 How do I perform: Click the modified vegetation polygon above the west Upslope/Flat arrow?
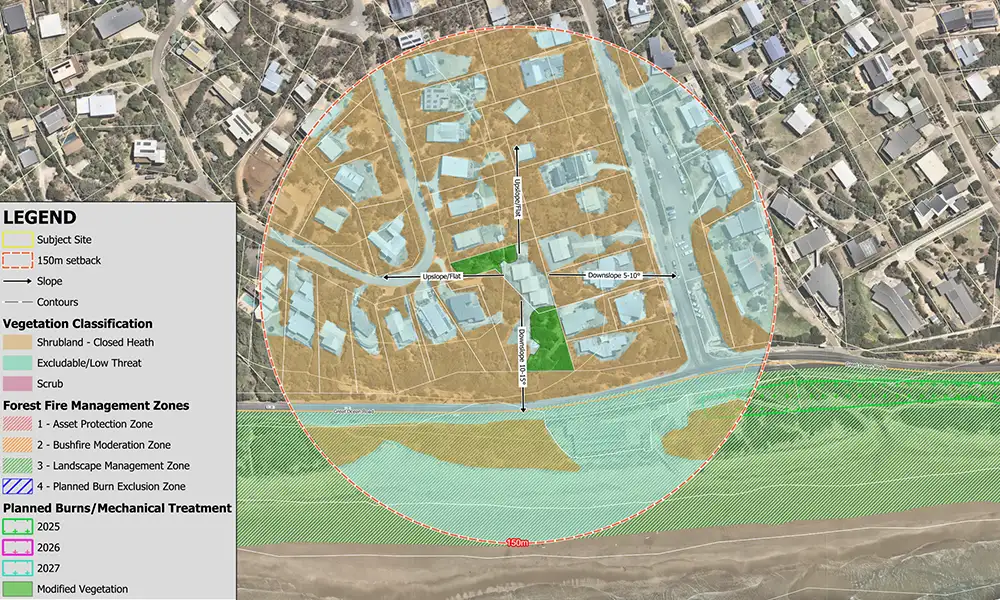click(485, 262)
